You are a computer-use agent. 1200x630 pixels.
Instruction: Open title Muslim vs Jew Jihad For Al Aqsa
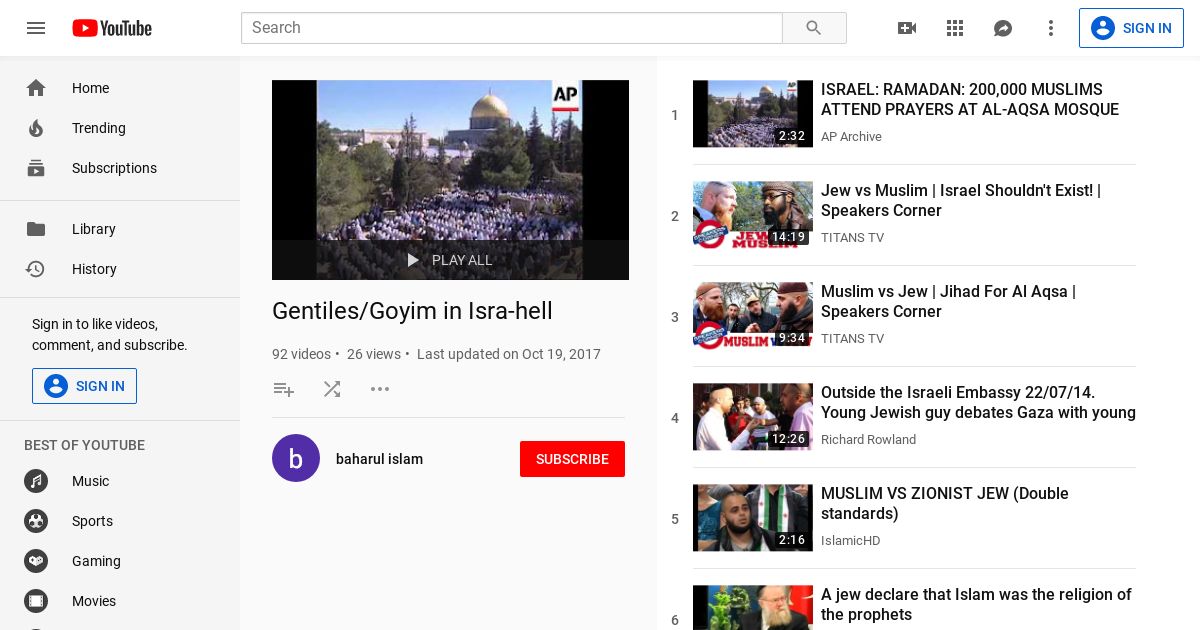[948, 301]
